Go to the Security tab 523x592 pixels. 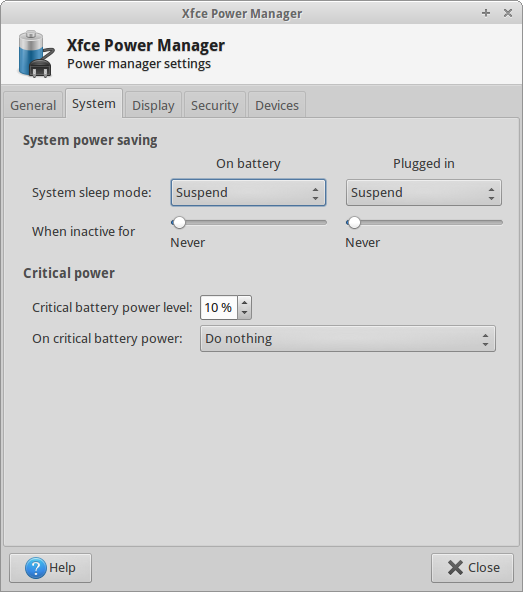pyautogui.click(x=214, y=105)
